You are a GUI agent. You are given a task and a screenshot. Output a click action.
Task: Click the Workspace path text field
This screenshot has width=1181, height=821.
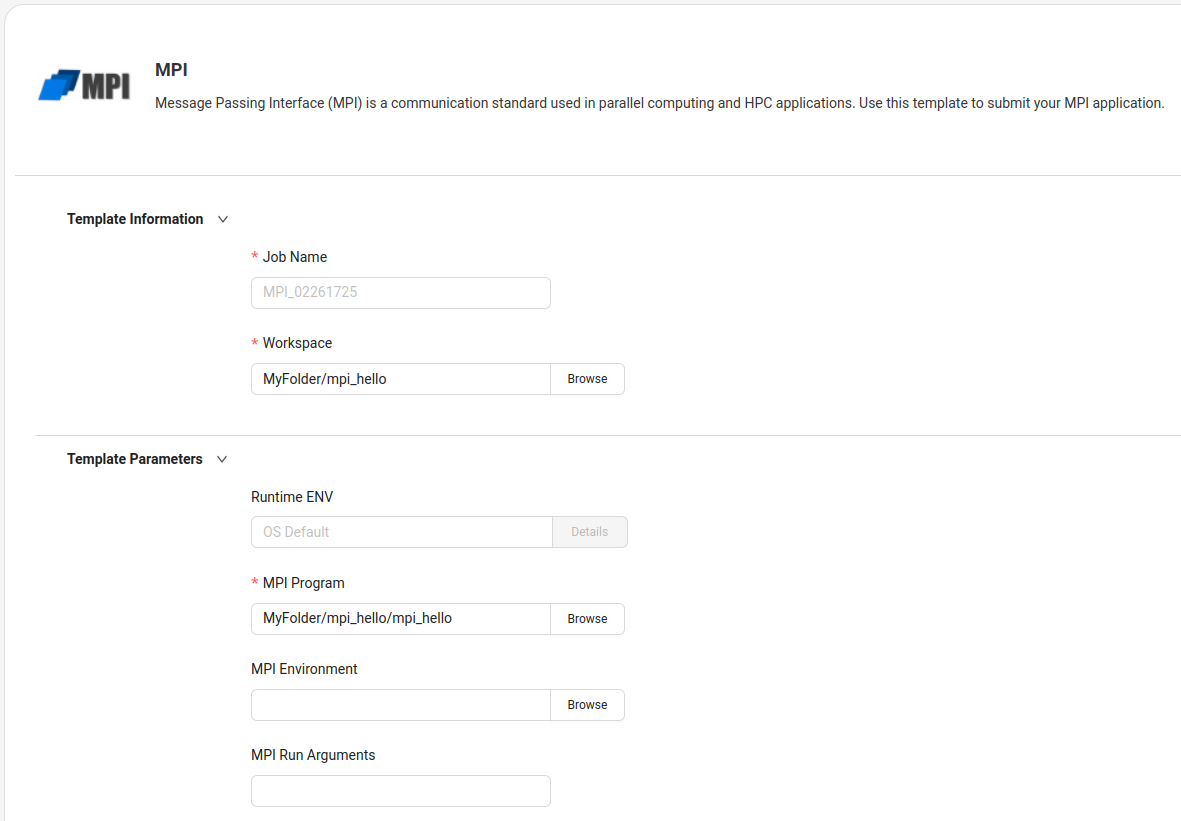pos(400,379)
